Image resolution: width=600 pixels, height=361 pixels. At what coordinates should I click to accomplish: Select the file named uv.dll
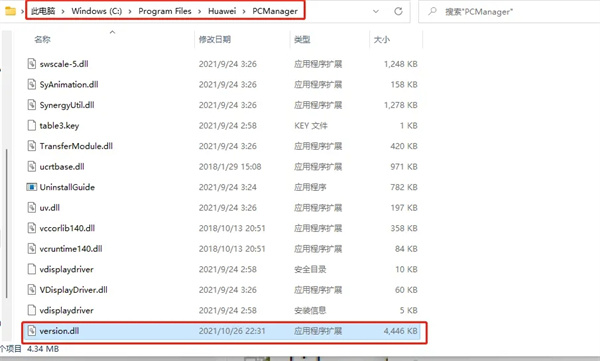pos(50,207)
